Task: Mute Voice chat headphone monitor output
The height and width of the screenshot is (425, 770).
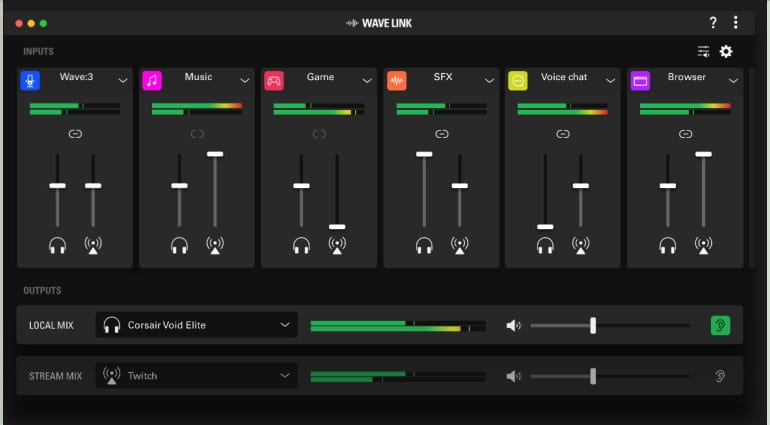Action: (x=545, y=245)
